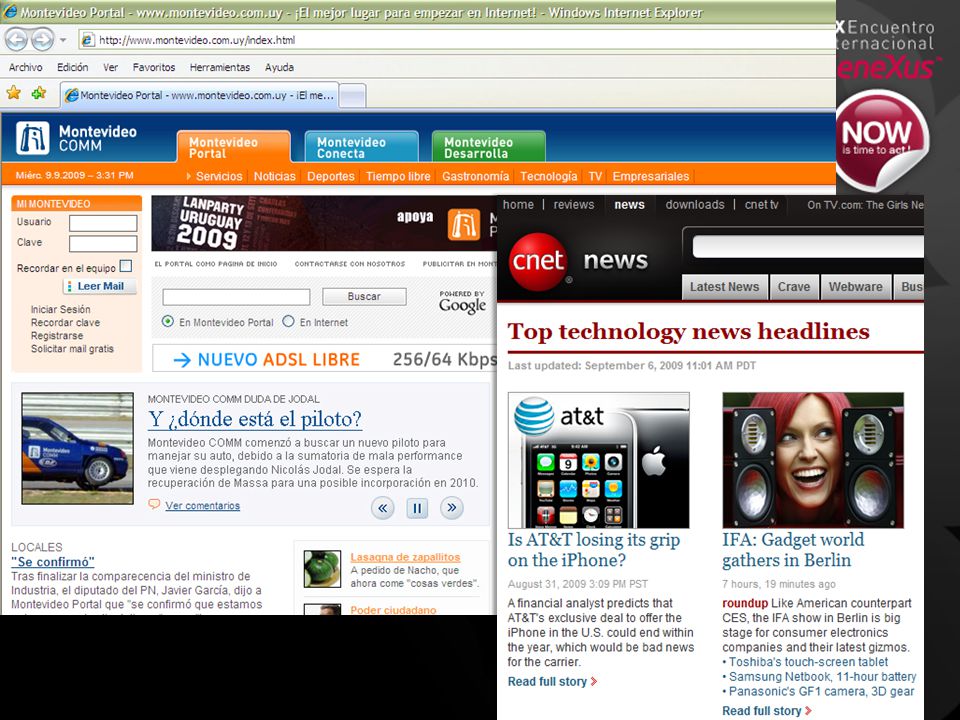Select the Webware tab on CNET
The image size is (960, 720).
pos(855,287)
